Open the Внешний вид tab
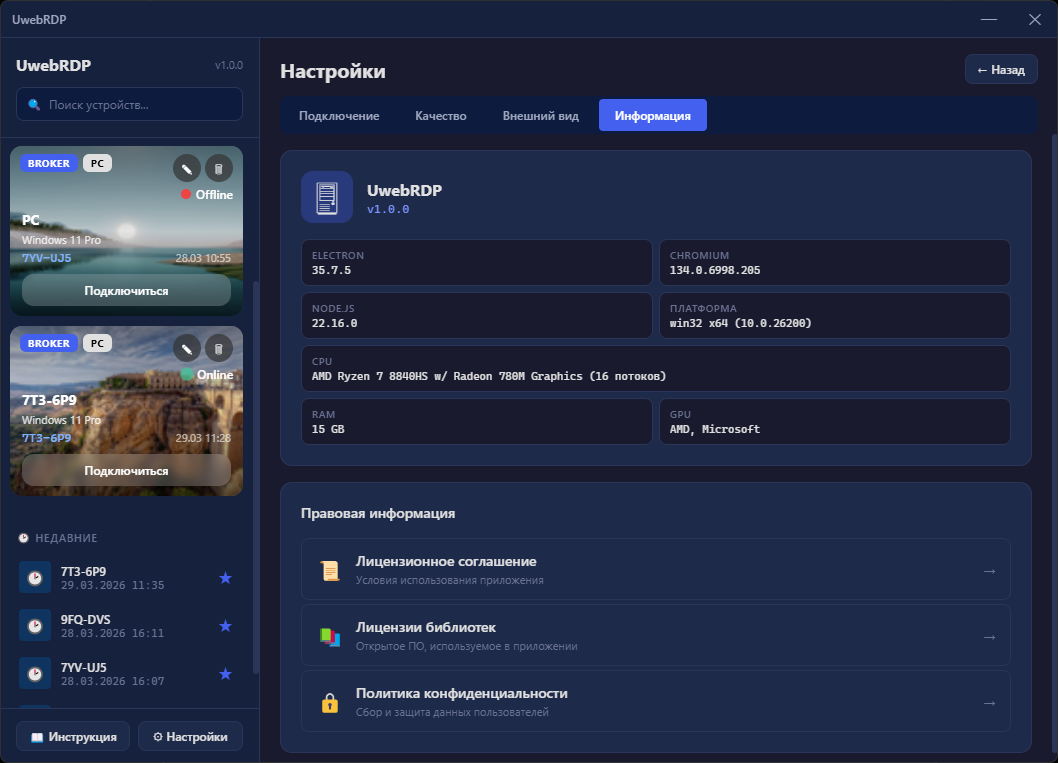1058x763 pixels. click(540, 116)
